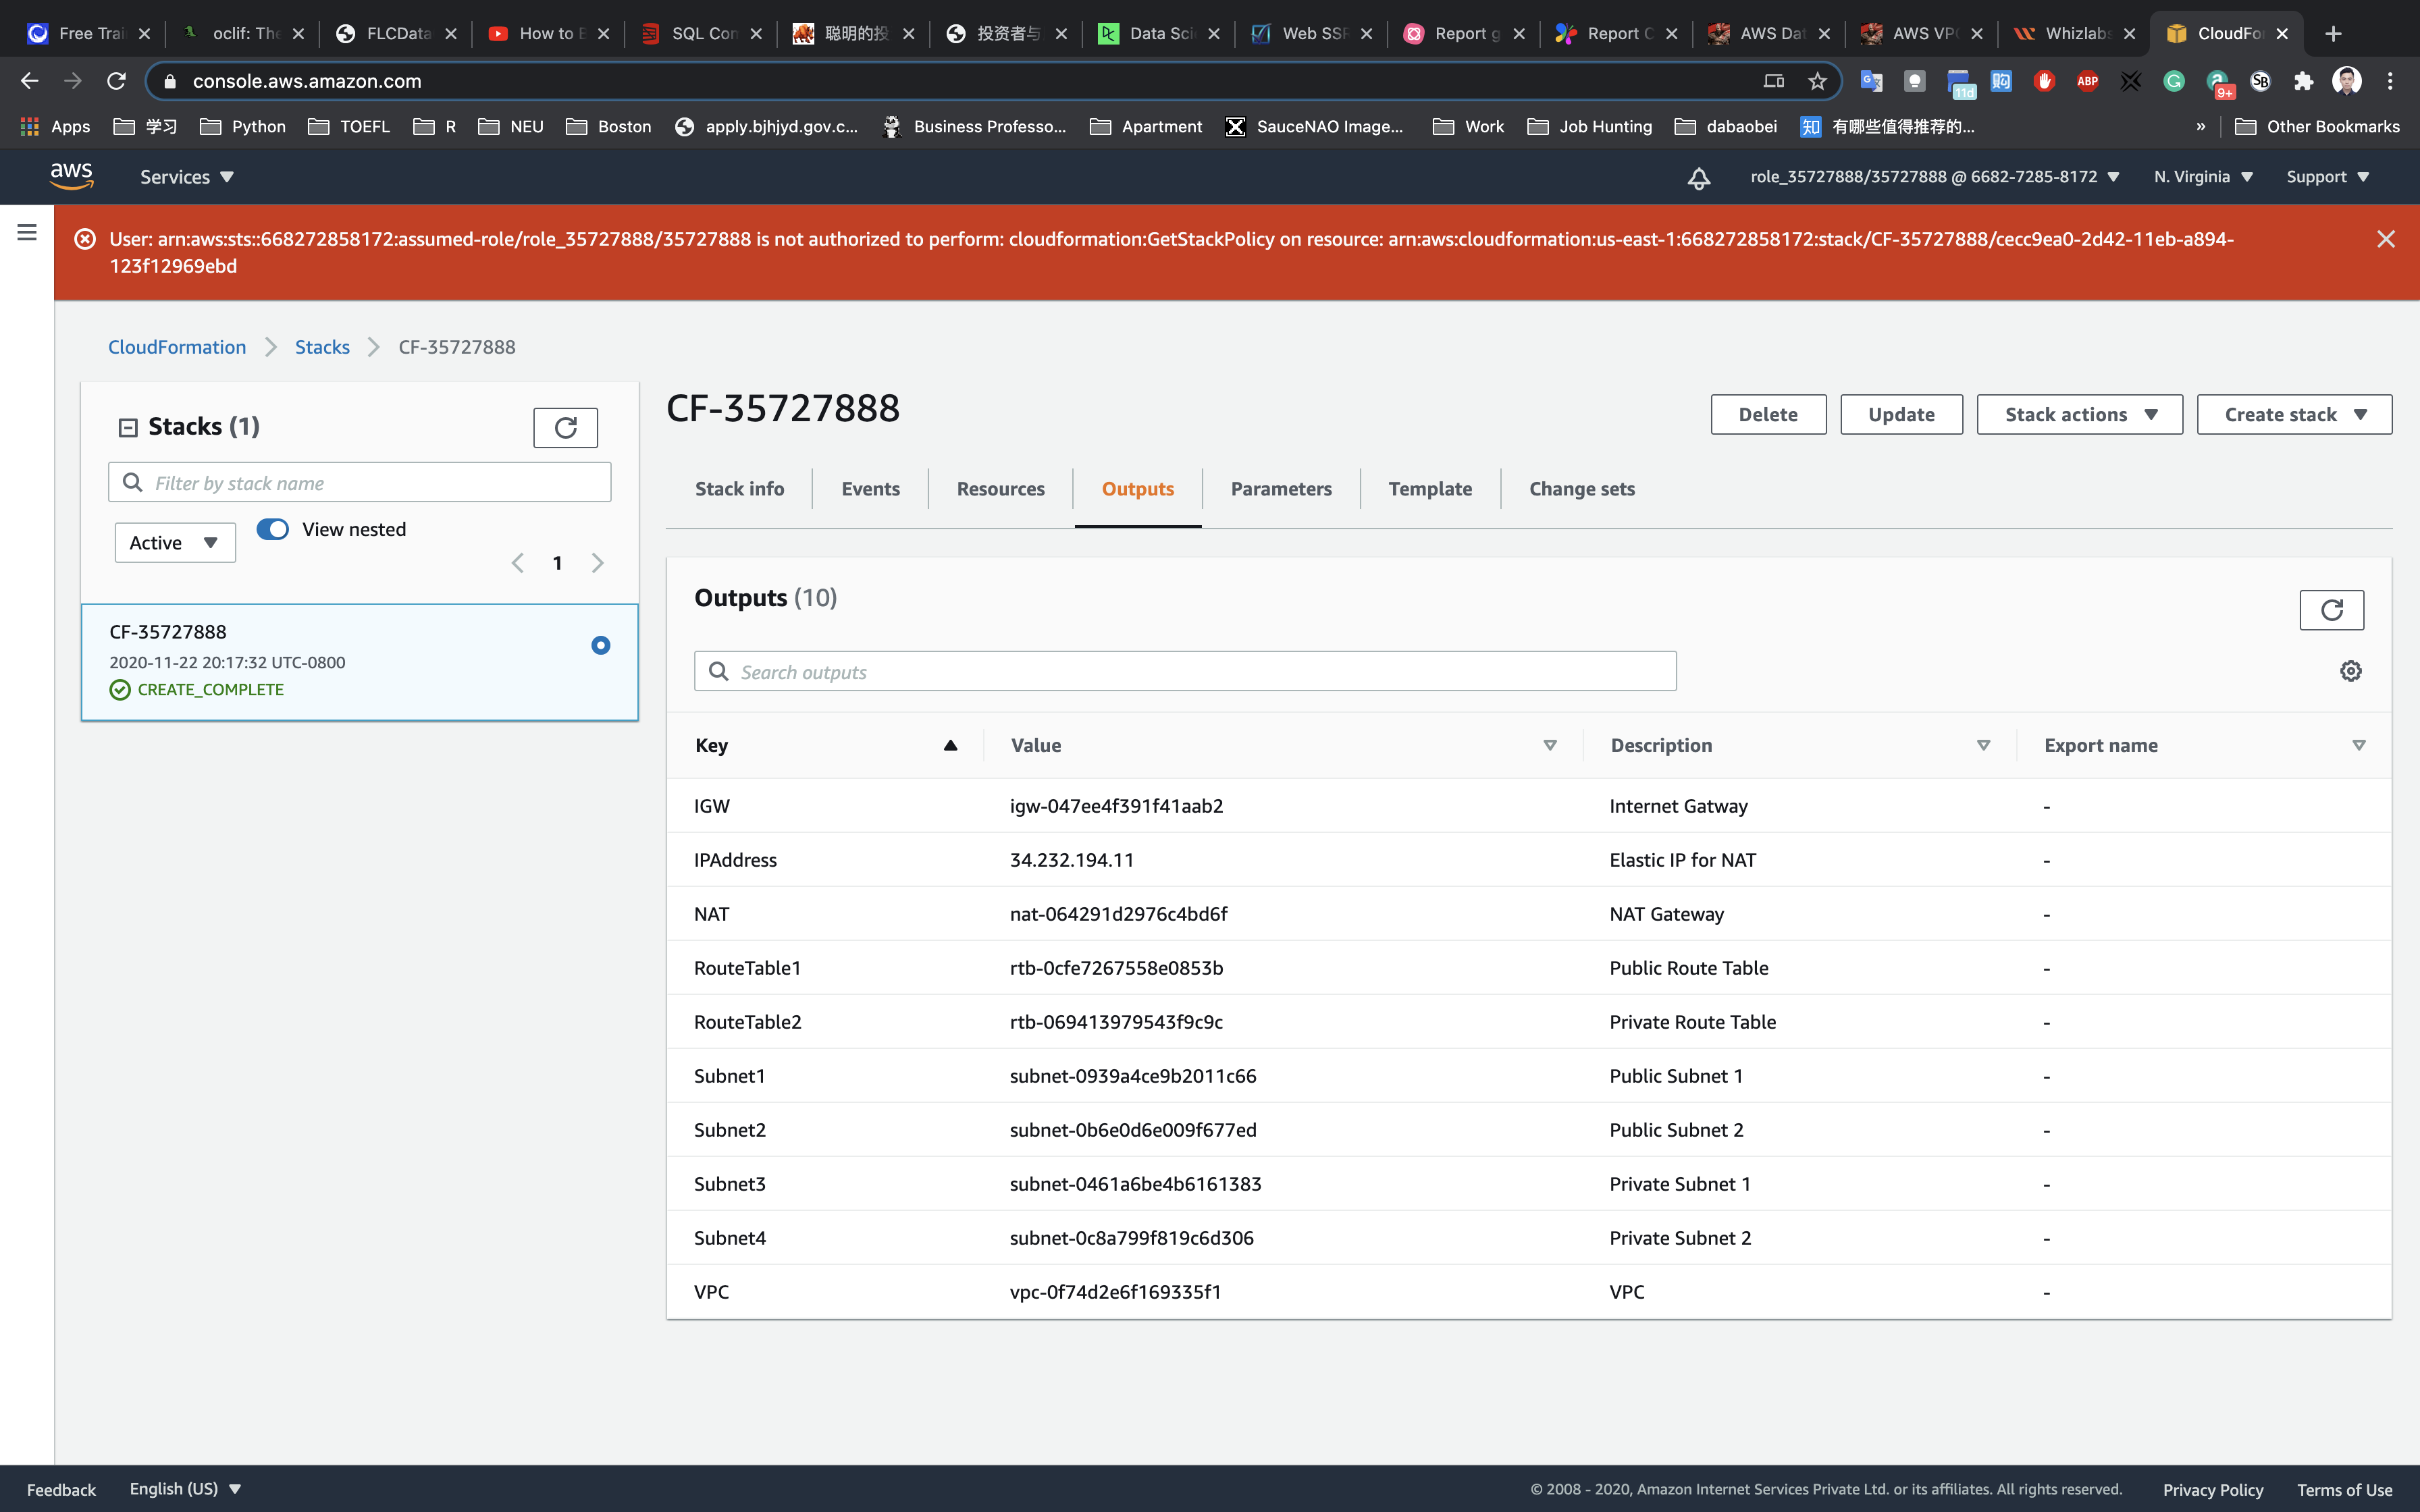Select the CF-35727888 stack radio button

click(600, 645)
